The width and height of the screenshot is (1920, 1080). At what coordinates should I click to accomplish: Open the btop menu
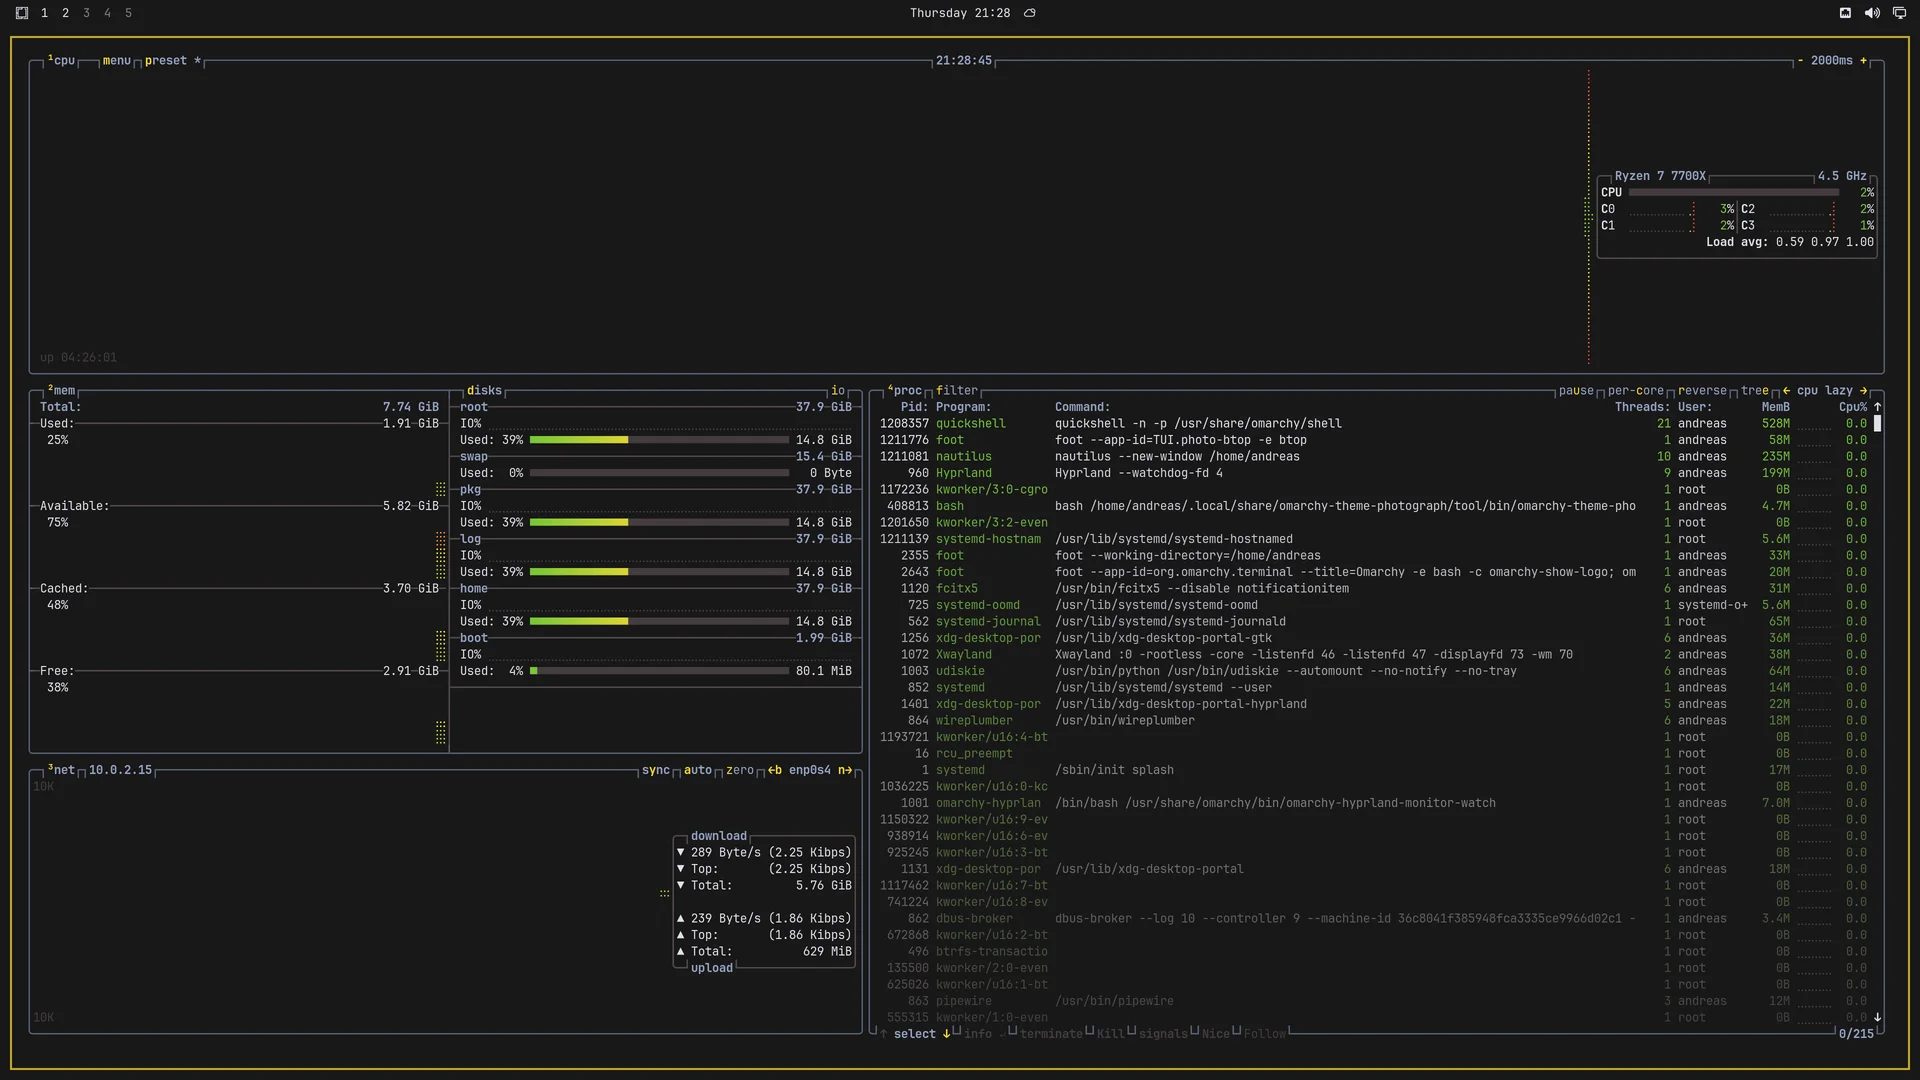(117, 61)
